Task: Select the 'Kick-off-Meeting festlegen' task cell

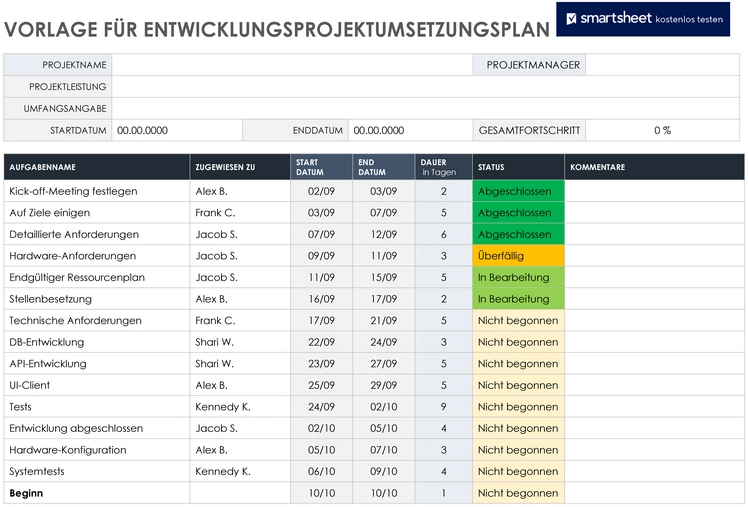Action: click(97, 191)
